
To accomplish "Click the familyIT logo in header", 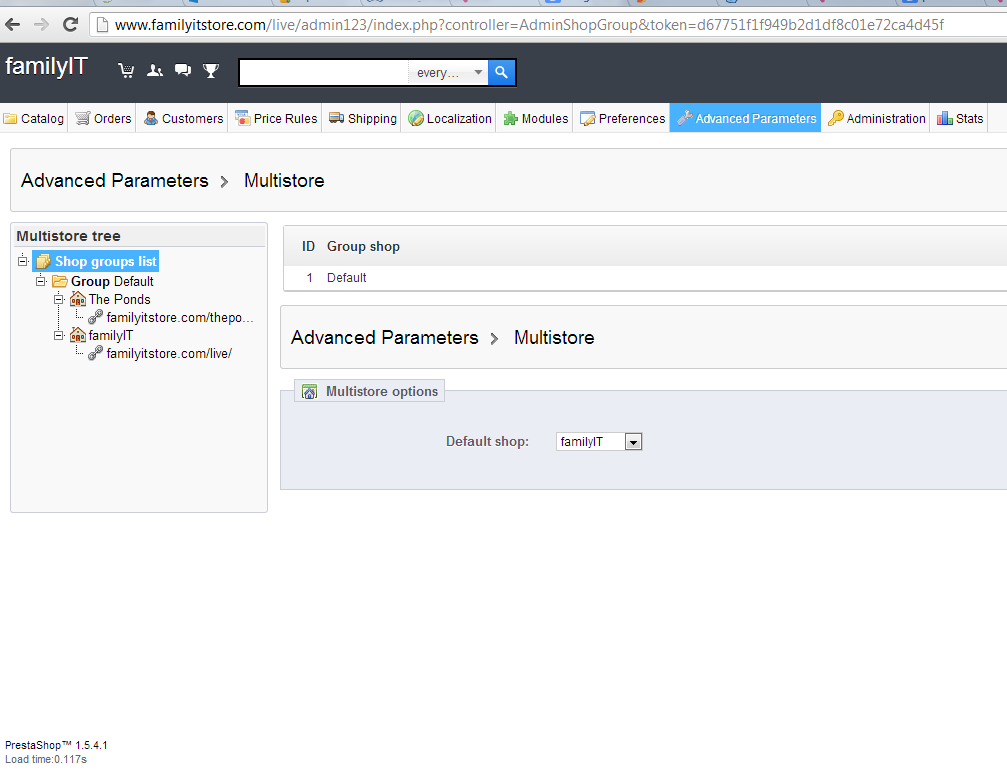I will [x=46, y=66].
